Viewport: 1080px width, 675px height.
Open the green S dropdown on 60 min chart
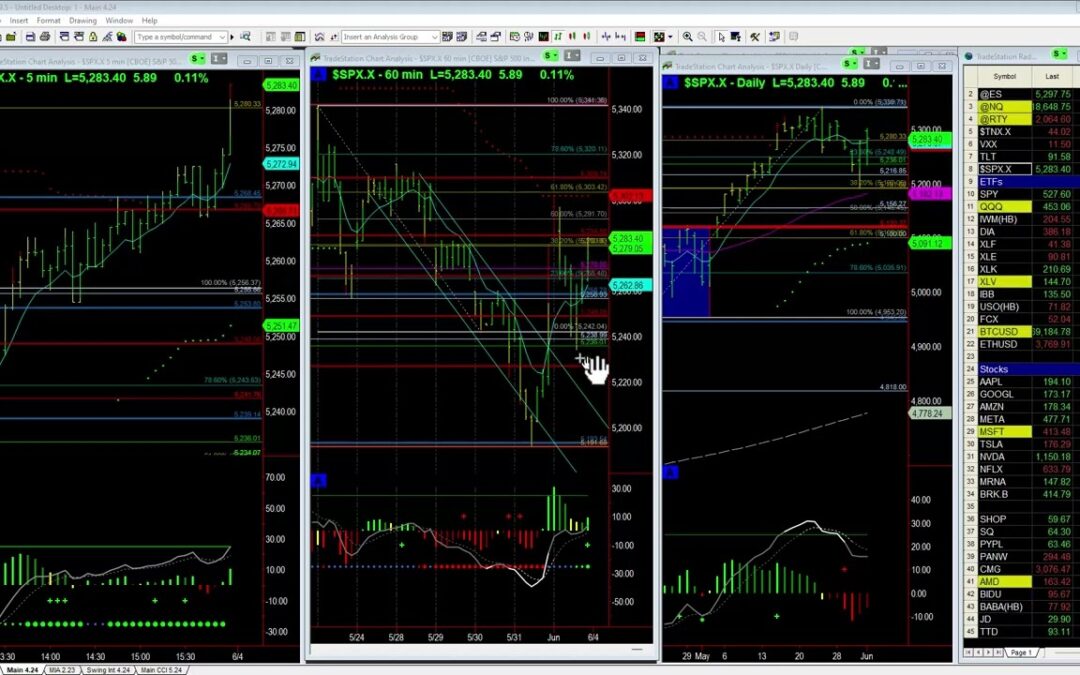pos(550,56)
